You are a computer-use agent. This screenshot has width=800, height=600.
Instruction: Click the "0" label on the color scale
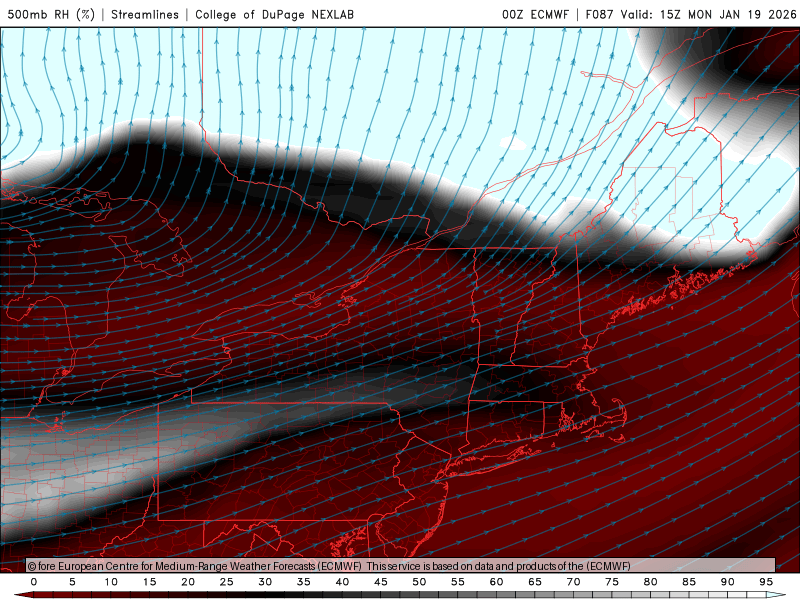(34, 582)
